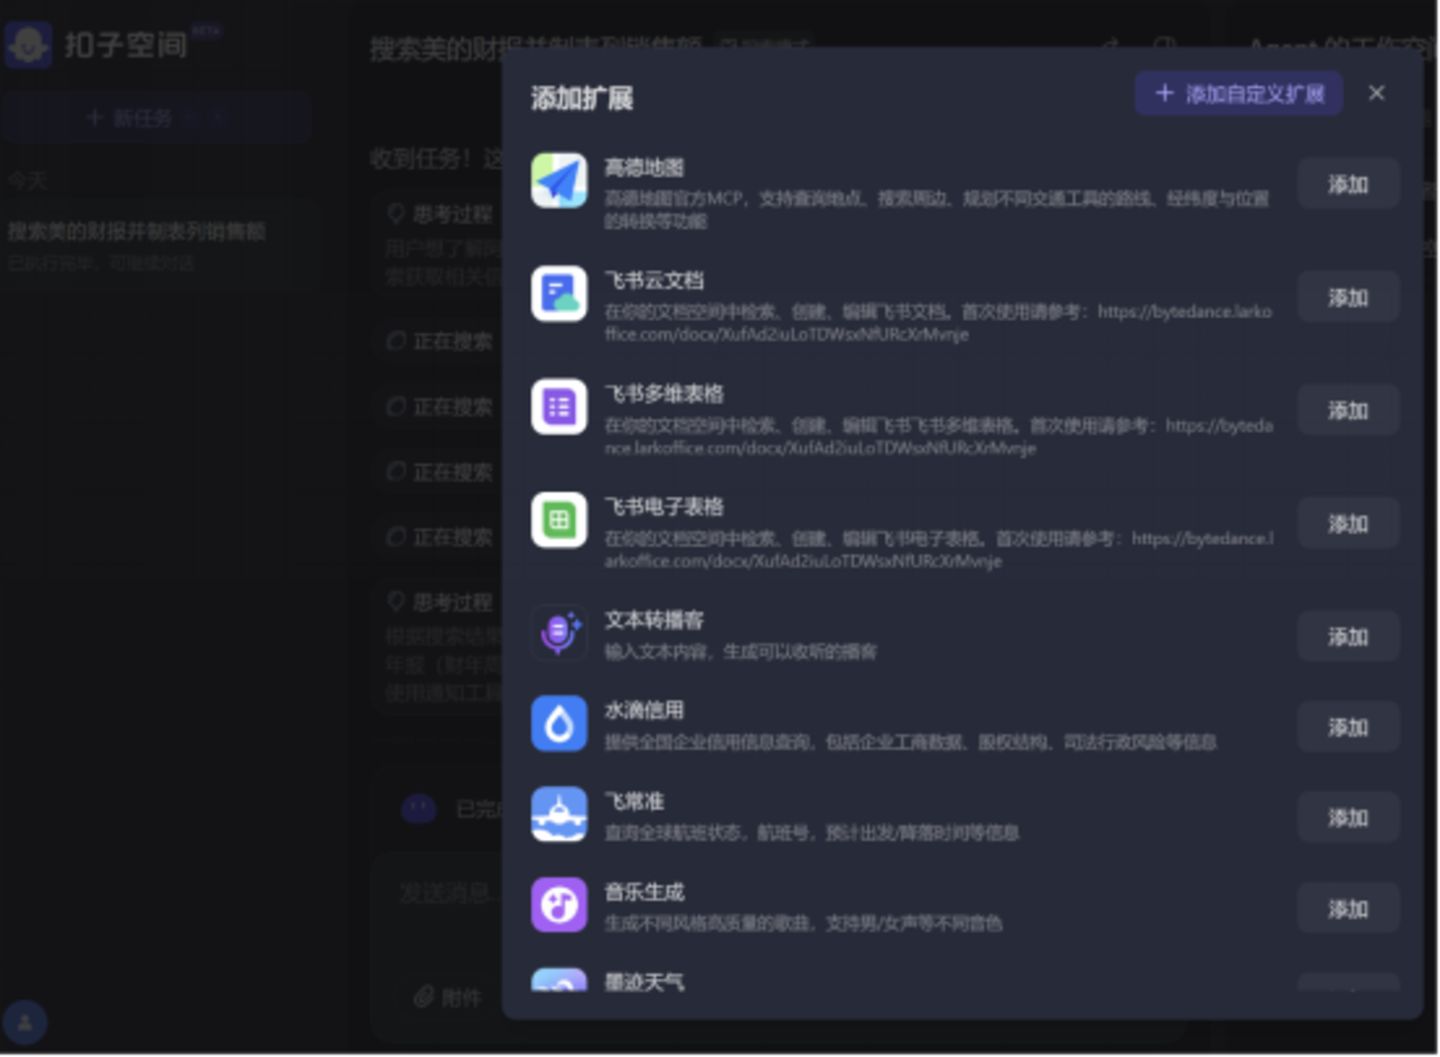Click the 飞常准 airplane icon
This screenshot has width=1440, height=1057.
tap(559, 814)
